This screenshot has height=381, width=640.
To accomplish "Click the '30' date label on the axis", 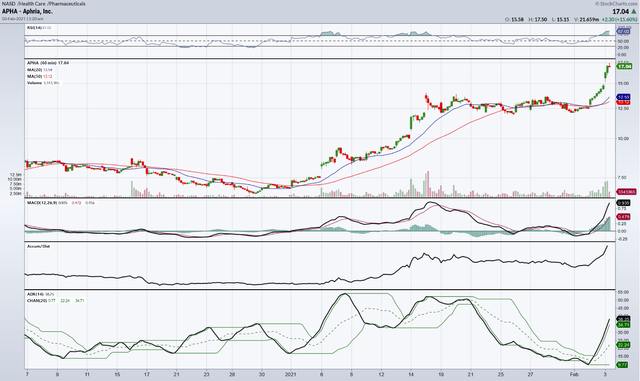I will (x=262, y=374).
